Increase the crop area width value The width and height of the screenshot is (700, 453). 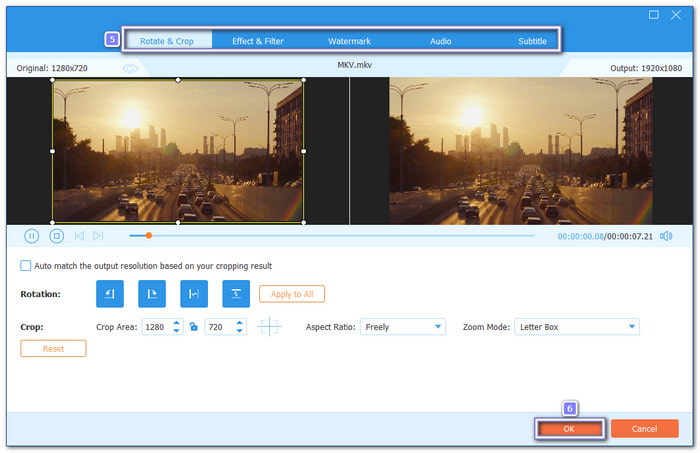tap(177, 323)
